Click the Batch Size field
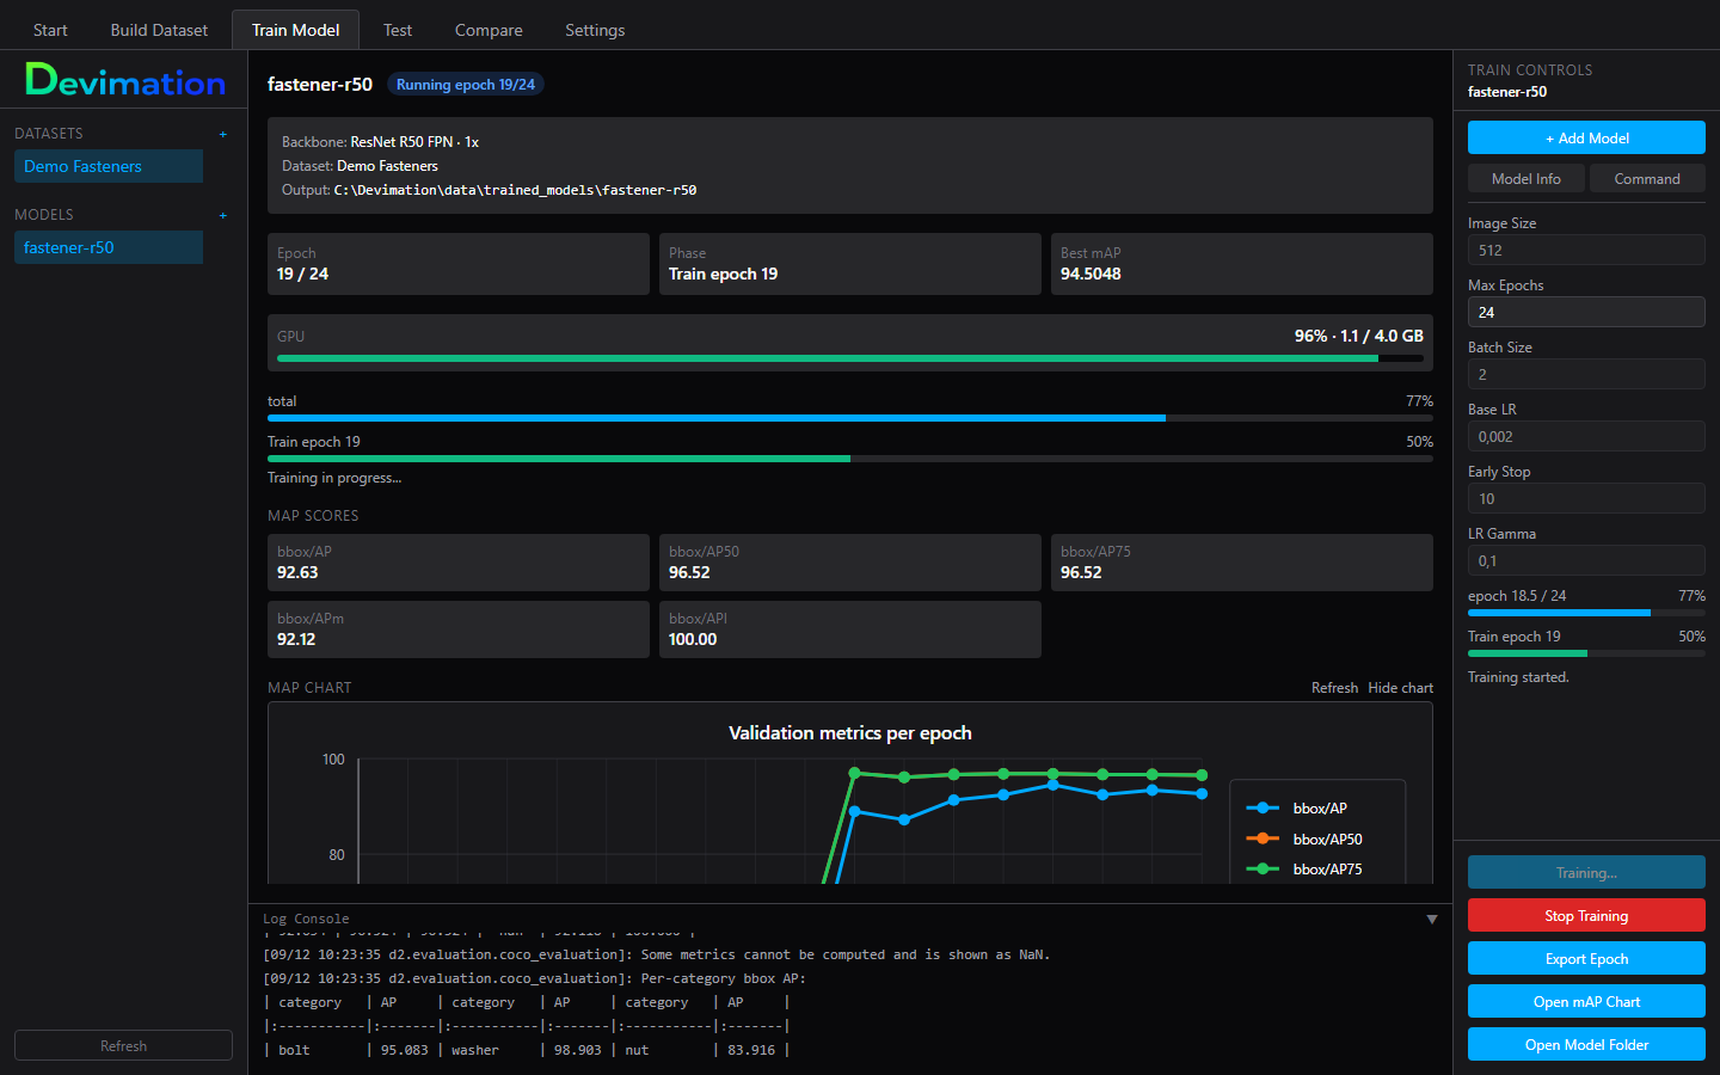This screenshot has width=1720, height=1075. click(x=1586, y=374)
